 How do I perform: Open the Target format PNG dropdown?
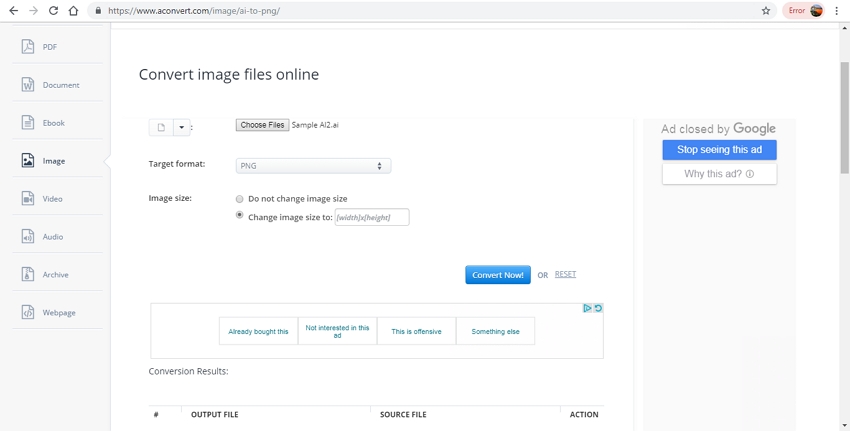click(313, 166)
